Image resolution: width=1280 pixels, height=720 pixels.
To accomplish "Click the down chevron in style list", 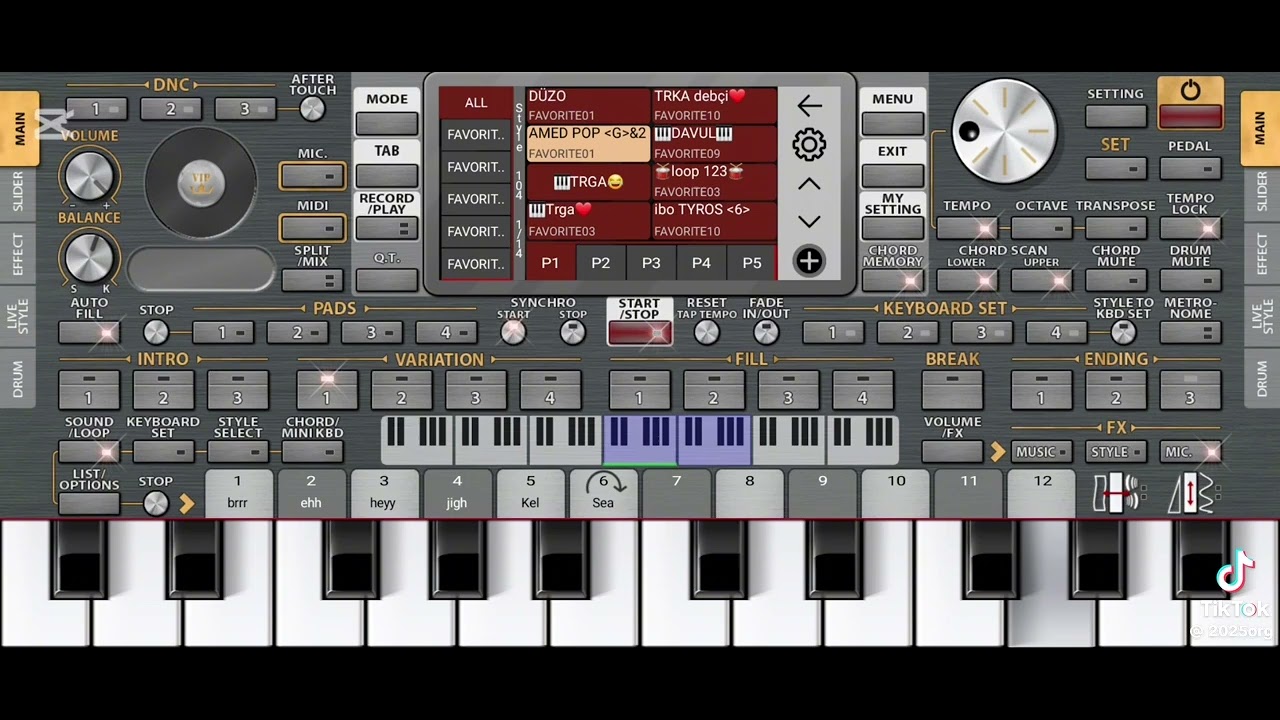I will (809, 222).
